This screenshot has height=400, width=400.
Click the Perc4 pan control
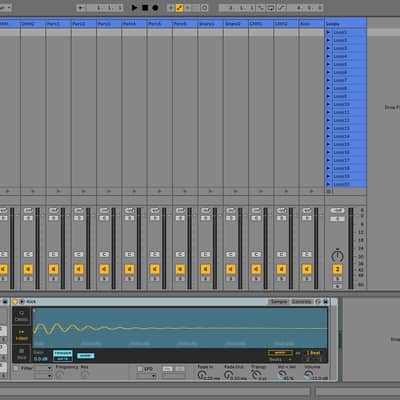point(129,254)
